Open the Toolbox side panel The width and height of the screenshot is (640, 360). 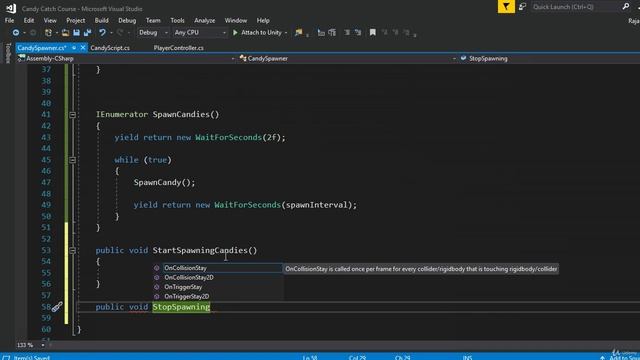[8, 53]
